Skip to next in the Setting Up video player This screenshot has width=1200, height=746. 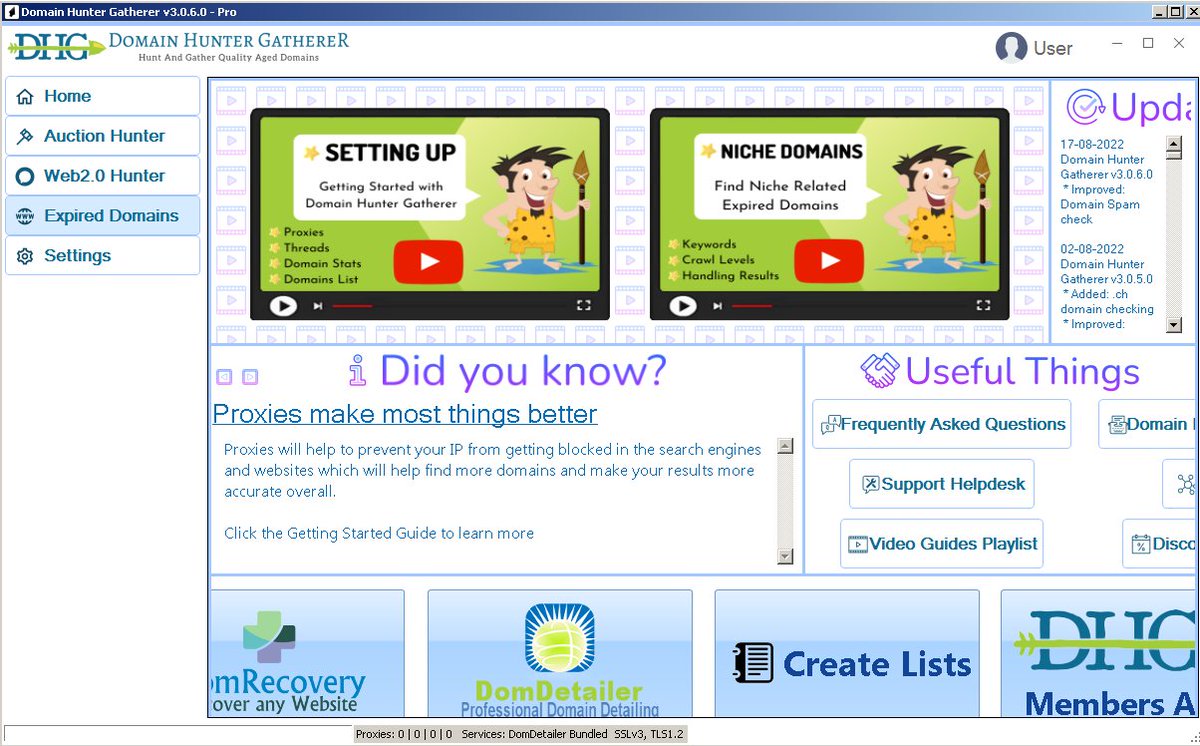318,306
